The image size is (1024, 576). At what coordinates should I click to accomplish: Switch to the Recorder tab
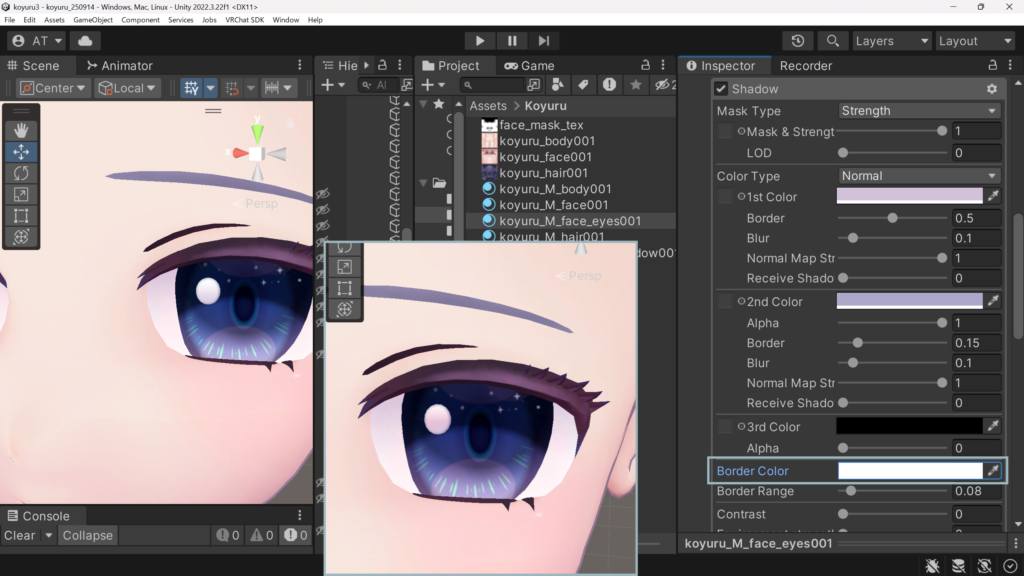pyautogui.click(x=806, y=65)
